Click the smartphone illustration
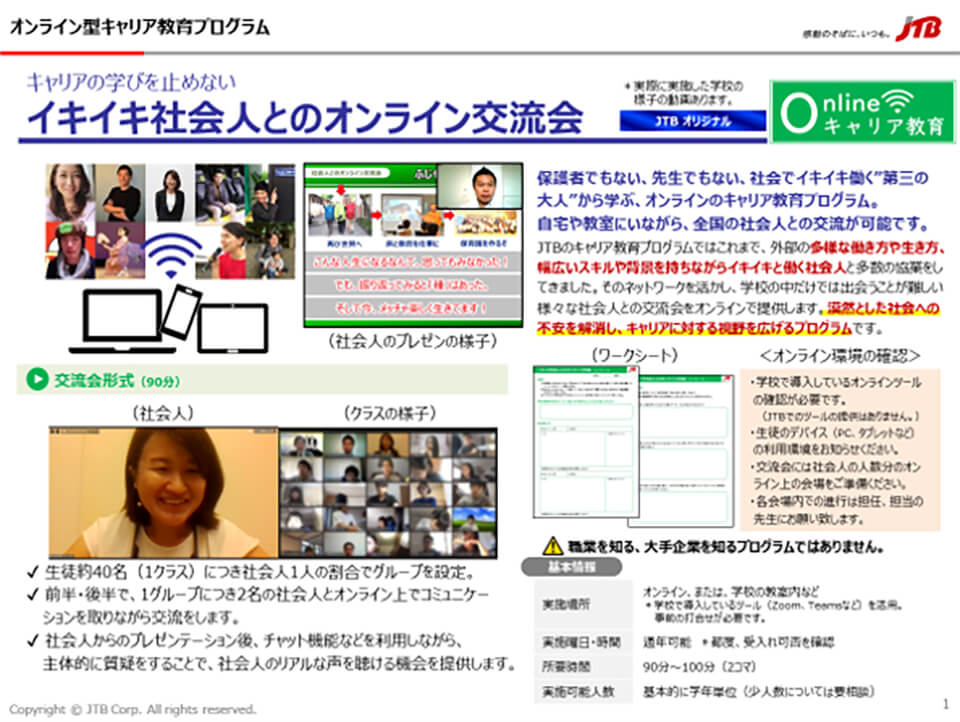 tap(181, 311)
